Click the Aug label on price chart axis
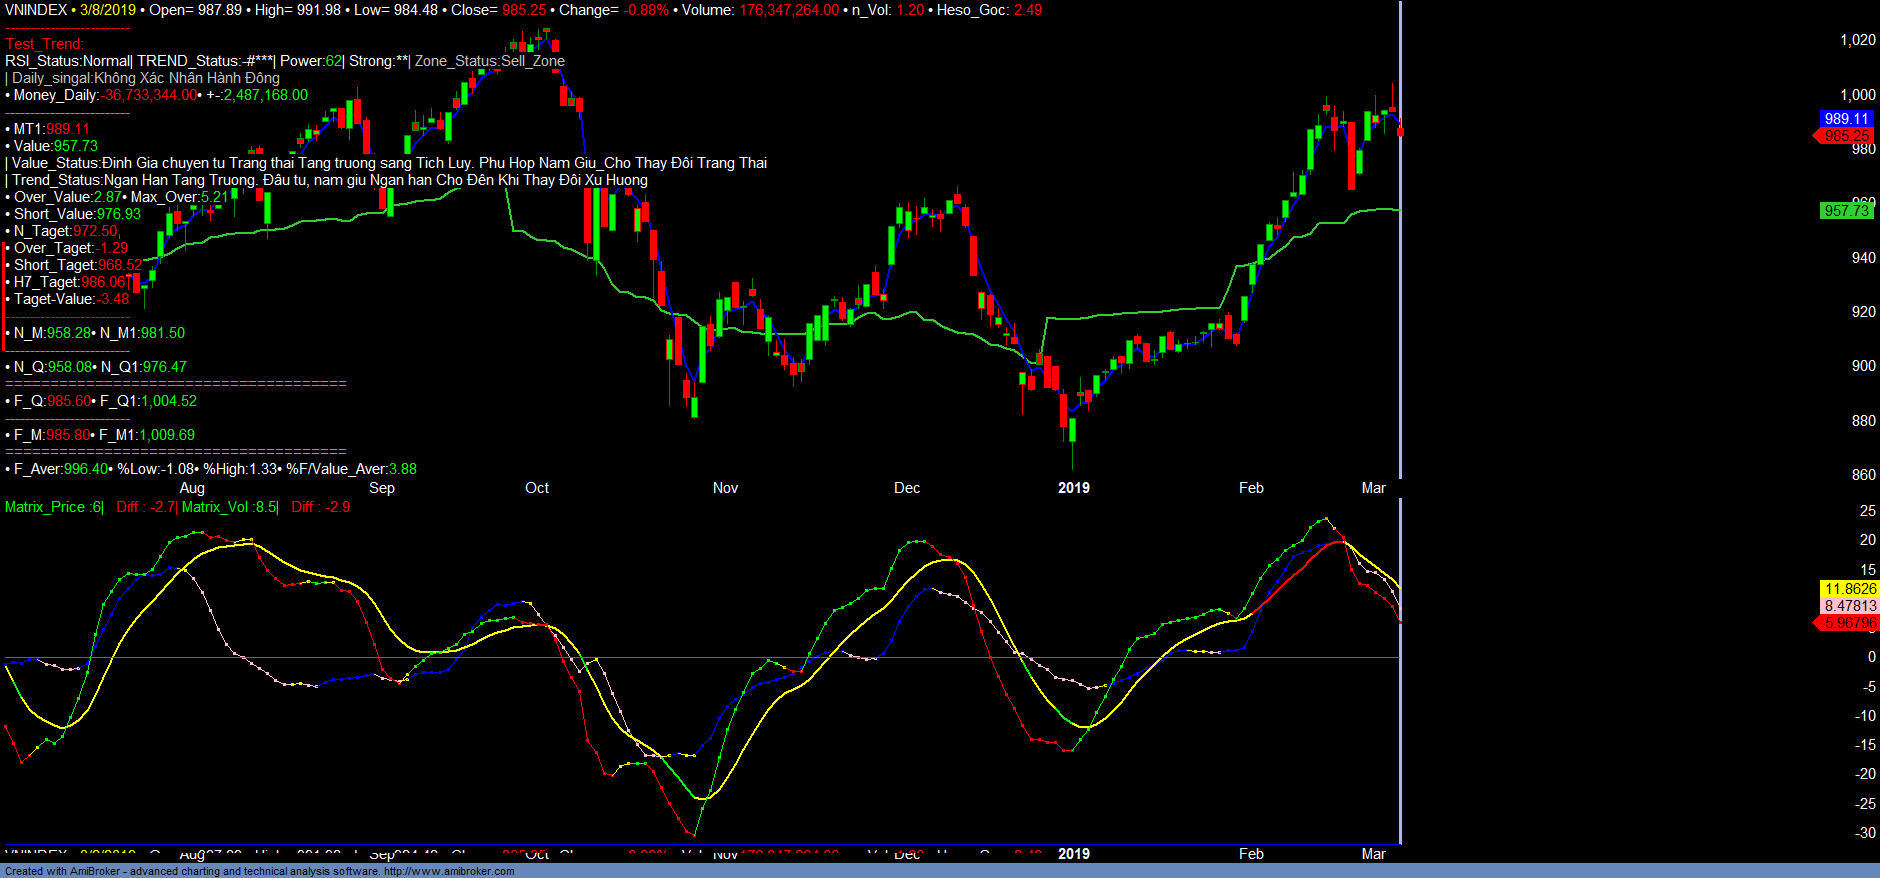This screenshot has height=878, width=1880. 192,488
